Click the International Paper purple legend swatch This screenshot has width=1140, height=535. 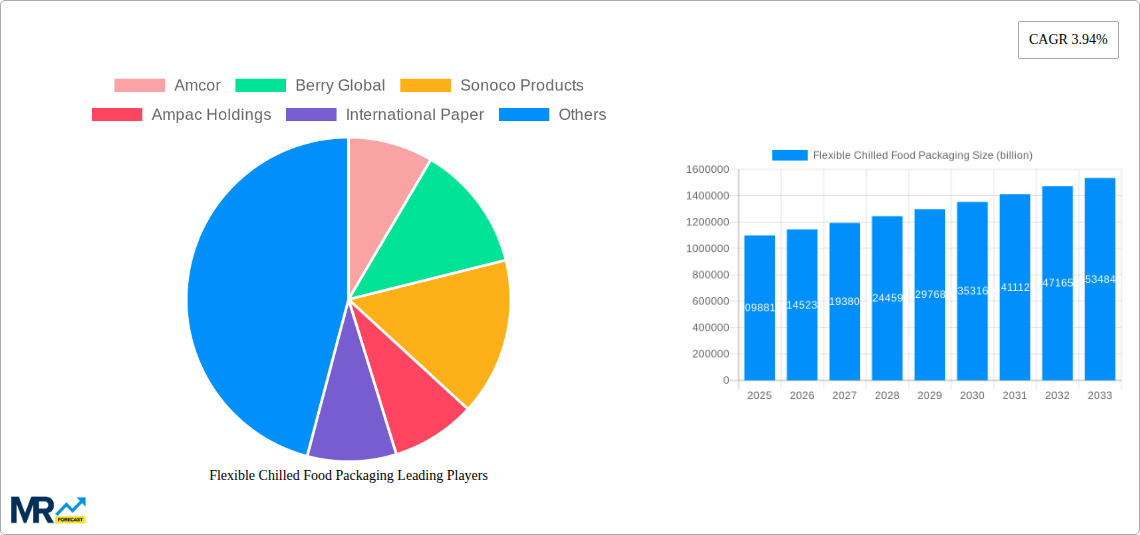click(x=311, y=115)
